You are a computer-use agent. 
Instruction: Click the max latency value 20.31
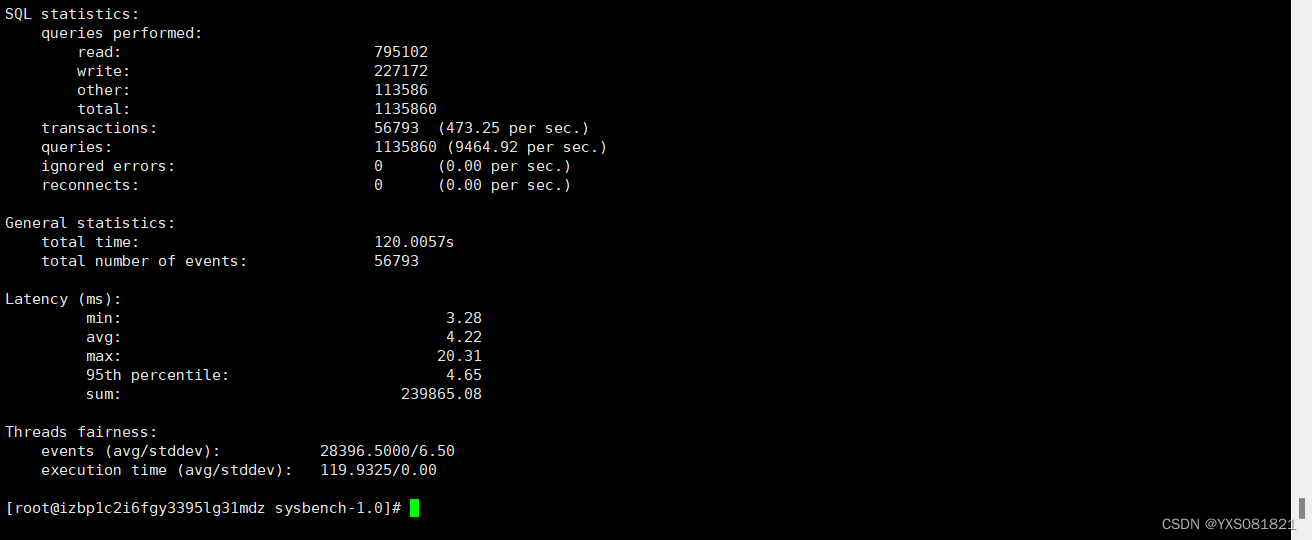(460, 356)
